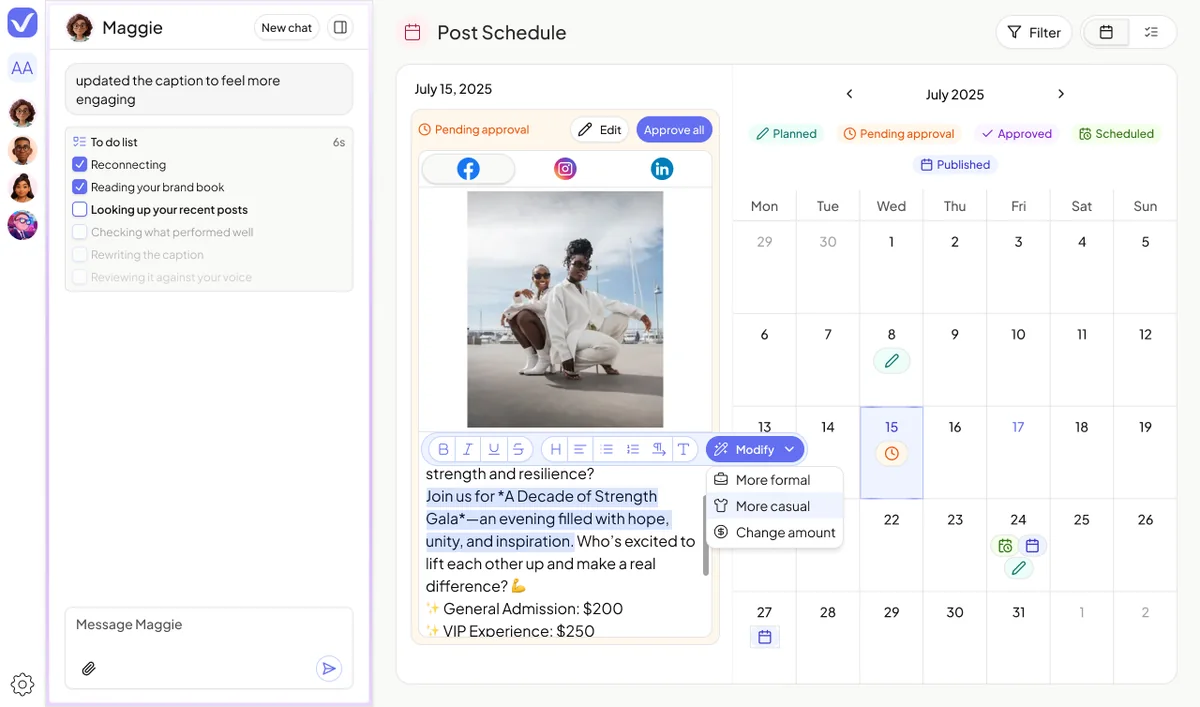Click the checkmark app logo in the sidebar
This screenshot has width=1200, height=707.
click(22, 22)
